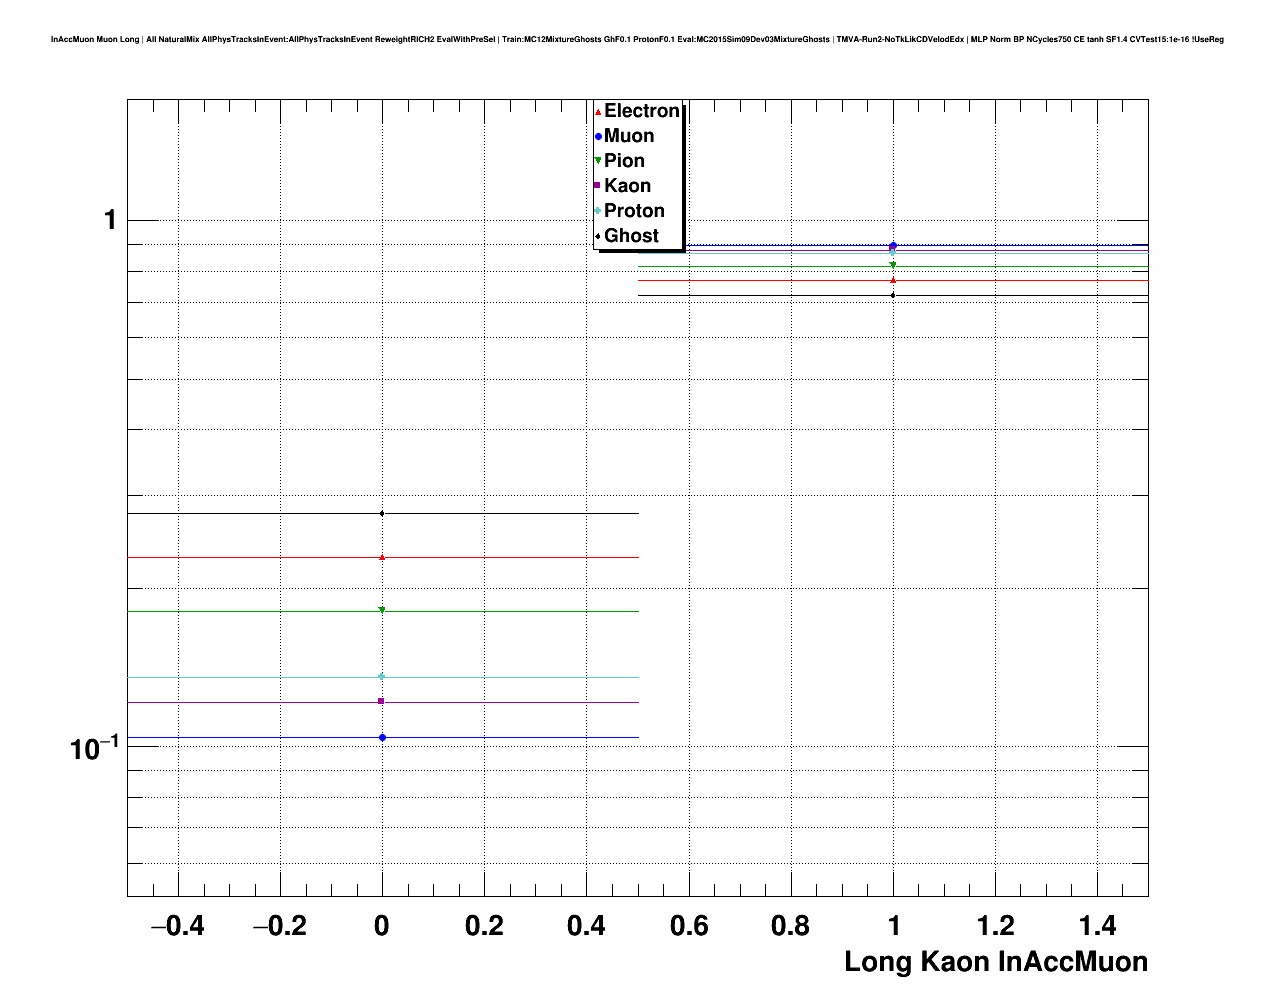The height and width of the screenshot is (996, 1276).
Task: Click the 10⁻¹ label on the y-axis
Action: [95, 747]
